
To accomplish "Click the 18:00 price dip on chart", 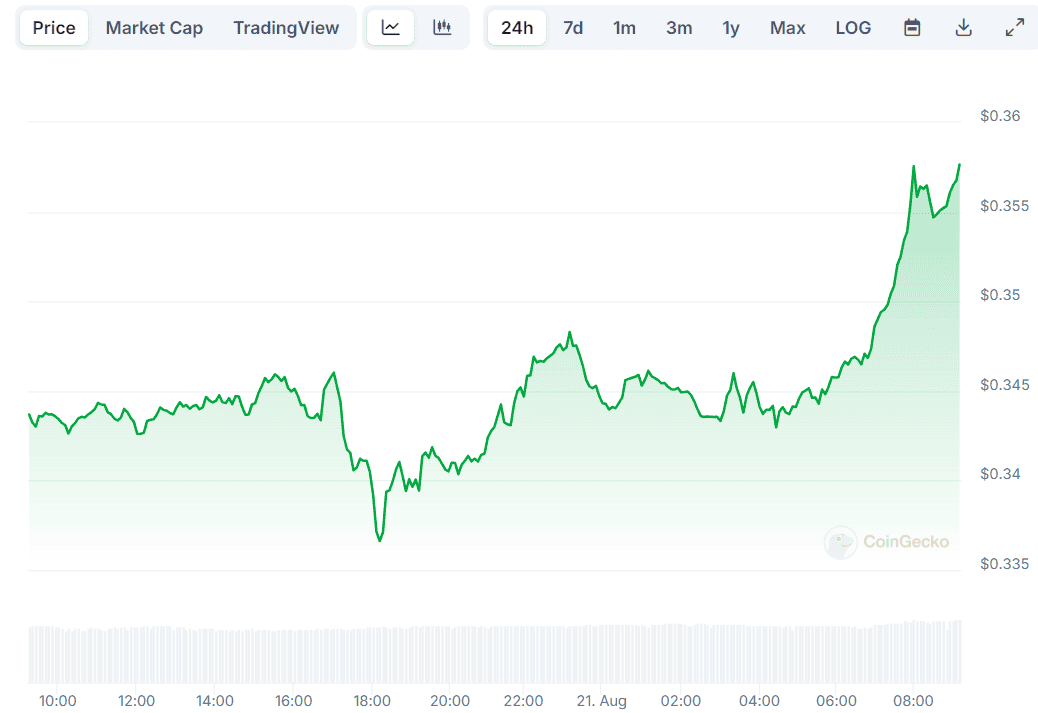I will (380, 540).
